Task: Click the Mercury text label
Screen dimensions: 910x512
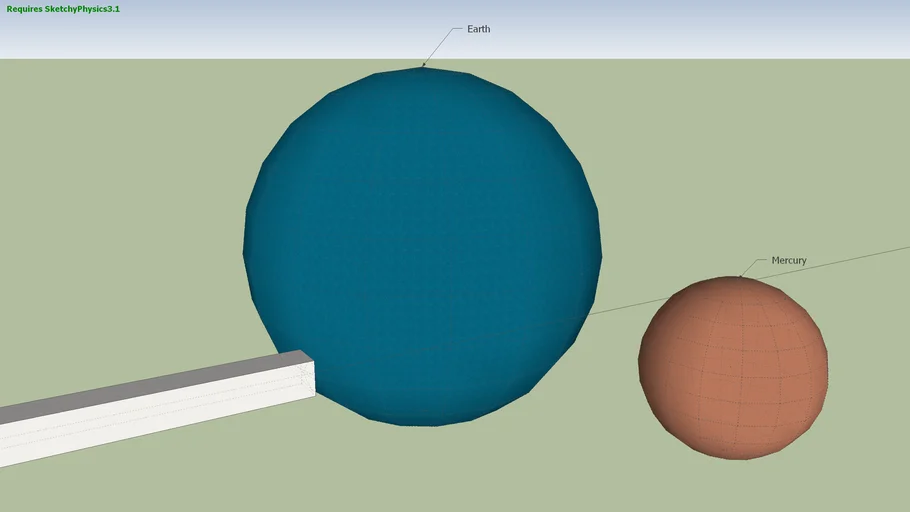Action: coord(788,260)
